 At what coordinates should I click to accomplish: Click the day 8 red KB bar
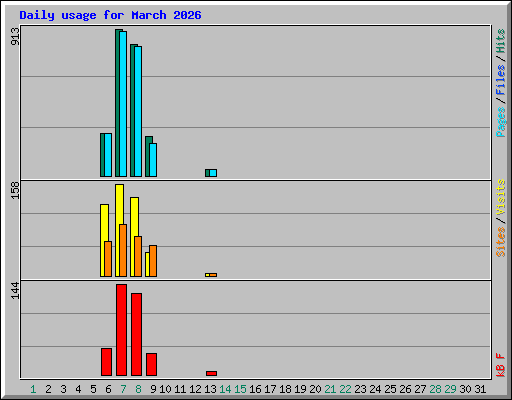[137, 335]
